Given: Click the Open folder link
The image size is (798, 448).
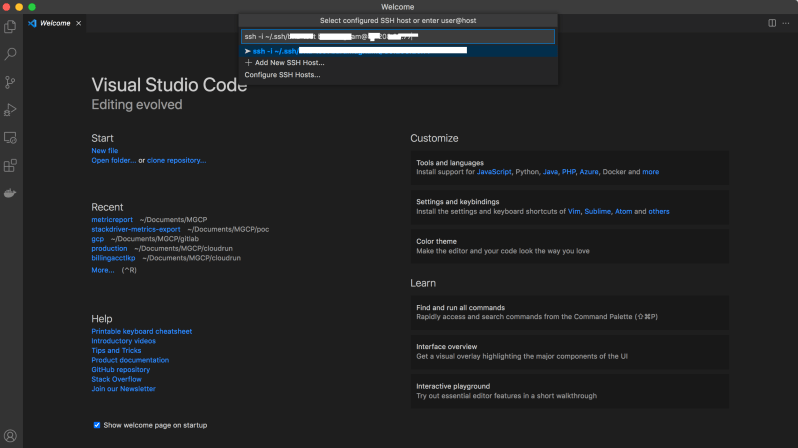Looking at the screenshot, I should (x=113, y=160).
